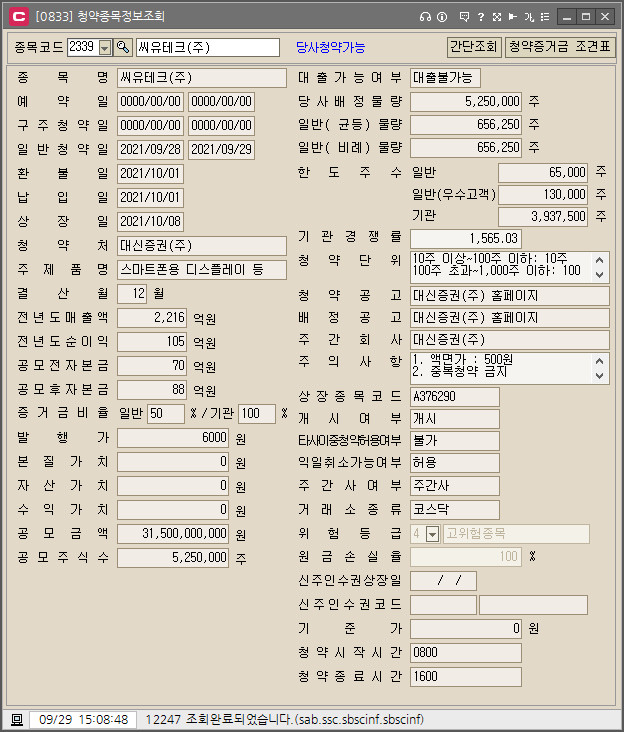Click the headset support icon in title bar
The height and width of the screenshot is (732, 624).
pyautogui.click(x=425, y=17)
